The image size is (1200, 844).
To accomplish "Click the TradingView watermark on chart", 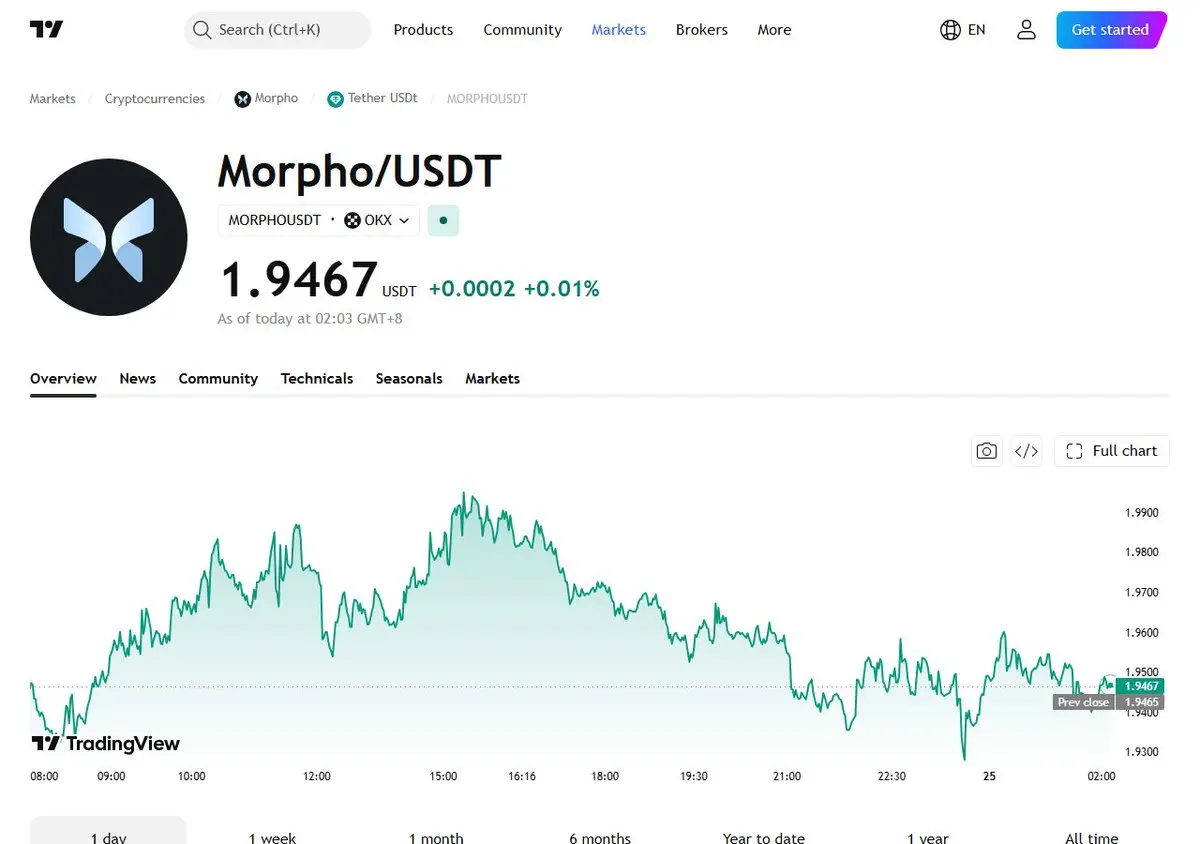I will 106,743.
